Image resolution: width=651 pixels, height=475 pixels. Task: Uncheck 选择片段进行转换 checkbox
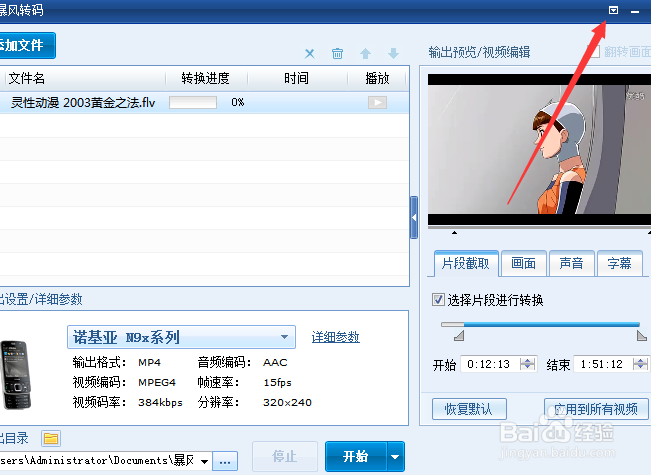(438, 300)
